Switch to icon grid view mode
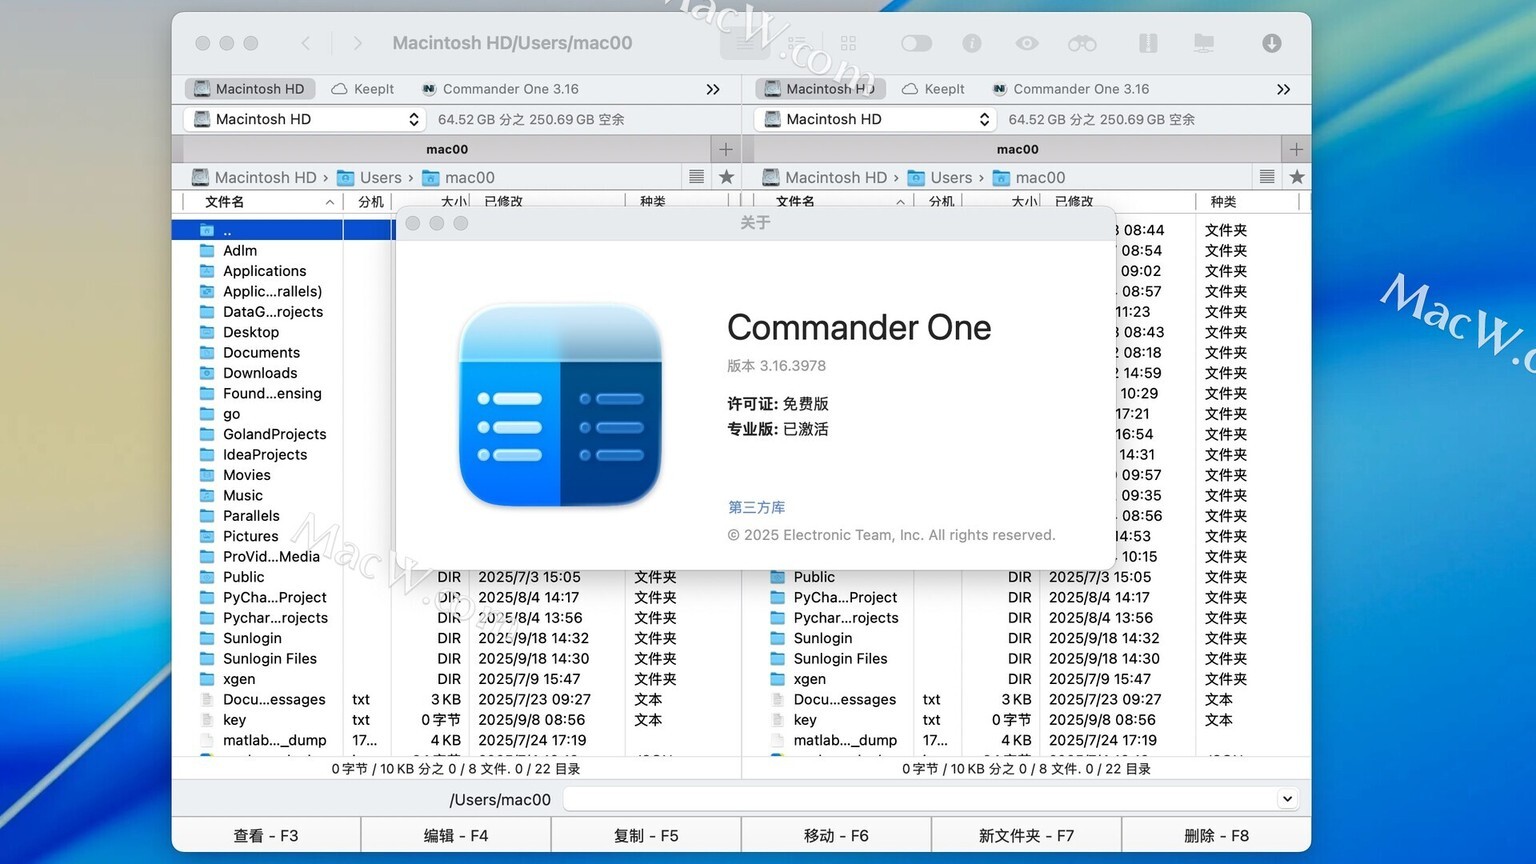Image resolution: width=1536 pixels, height=864 pixels. [848, 43]
